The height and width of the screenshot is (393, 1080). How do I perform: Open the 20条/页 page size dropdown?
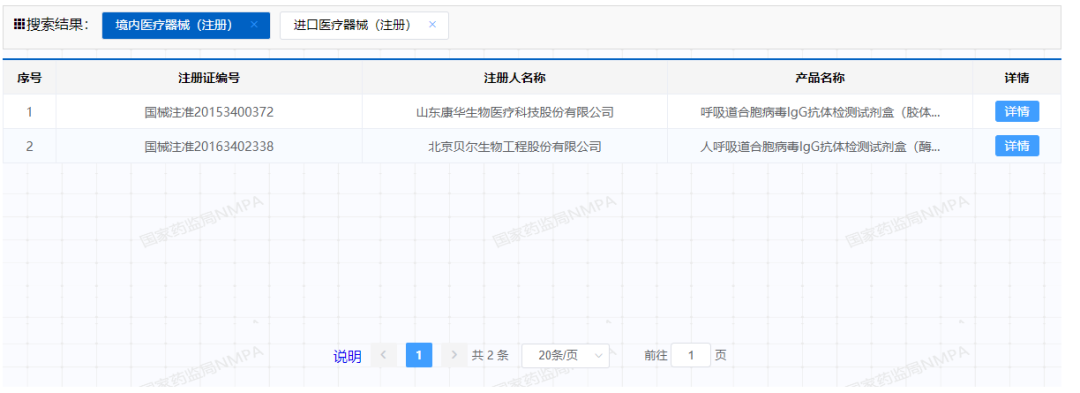coord(565,355)
